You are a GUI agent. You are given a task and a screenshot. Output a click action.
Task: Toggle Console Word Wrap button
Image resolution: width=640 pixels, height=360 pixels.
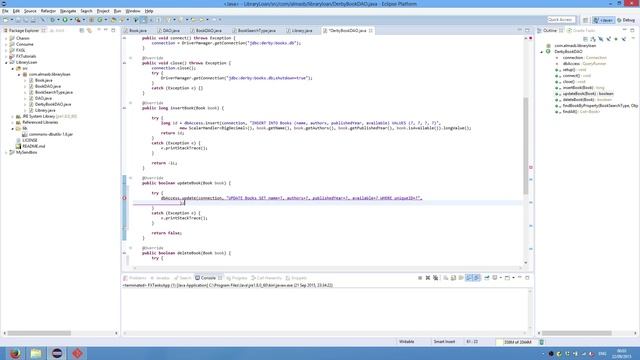461,278
